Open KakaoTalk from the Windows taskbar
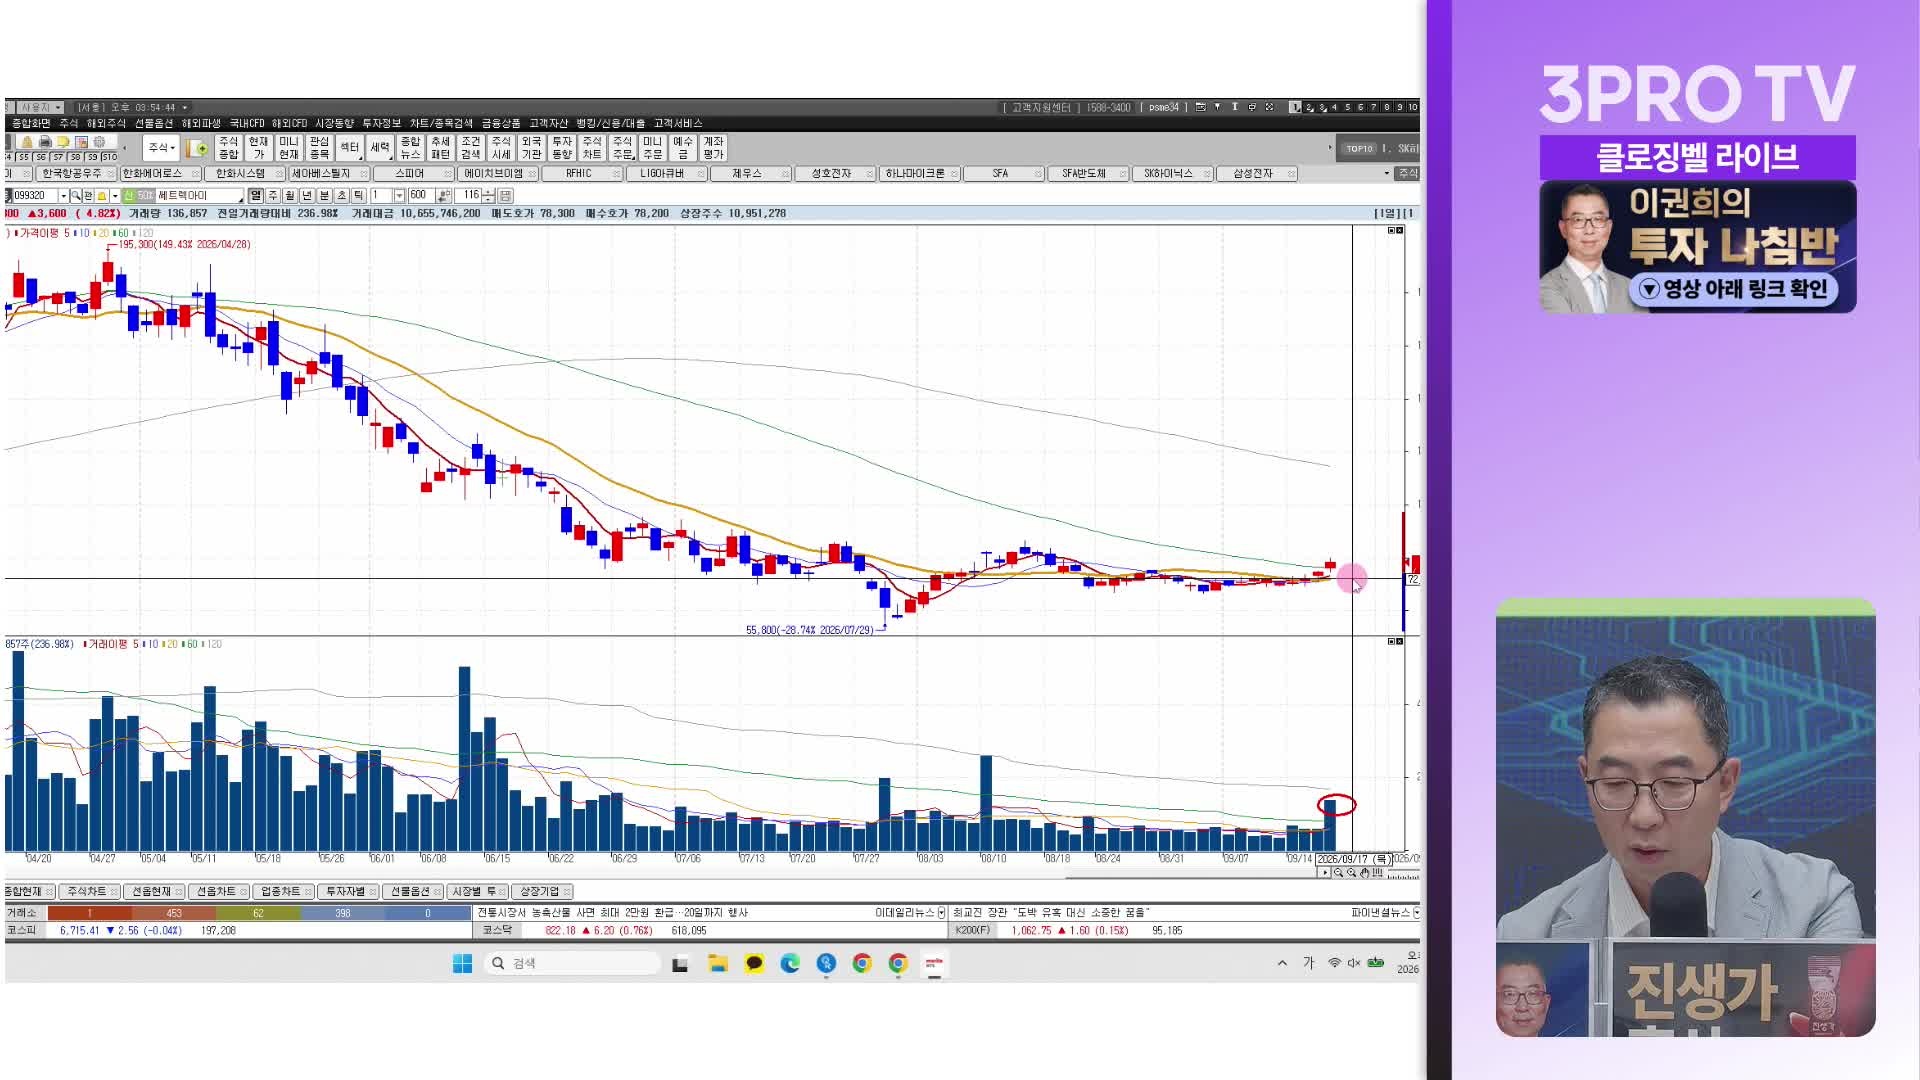This screenshot has height=1080, width=1920. coord(754,963)
